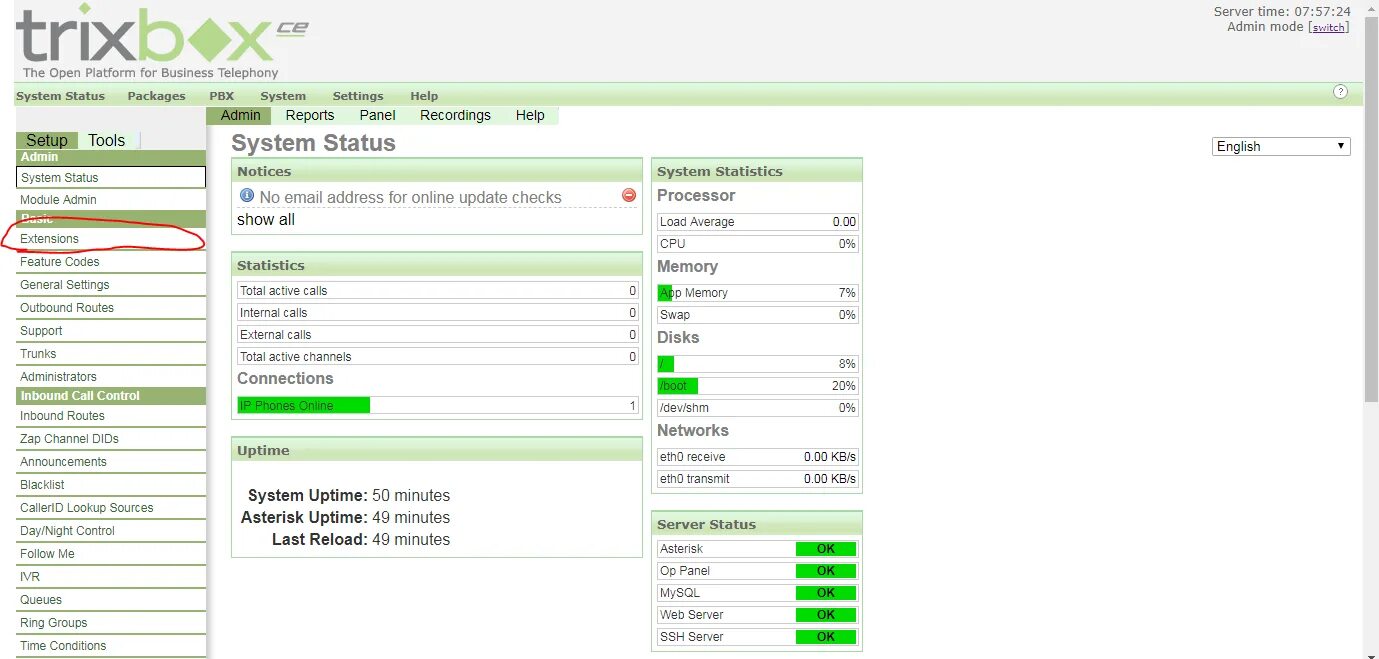Click the App Memory usage bar
This screenshot has height=659, width=1379.
click(x=758, y=293)
